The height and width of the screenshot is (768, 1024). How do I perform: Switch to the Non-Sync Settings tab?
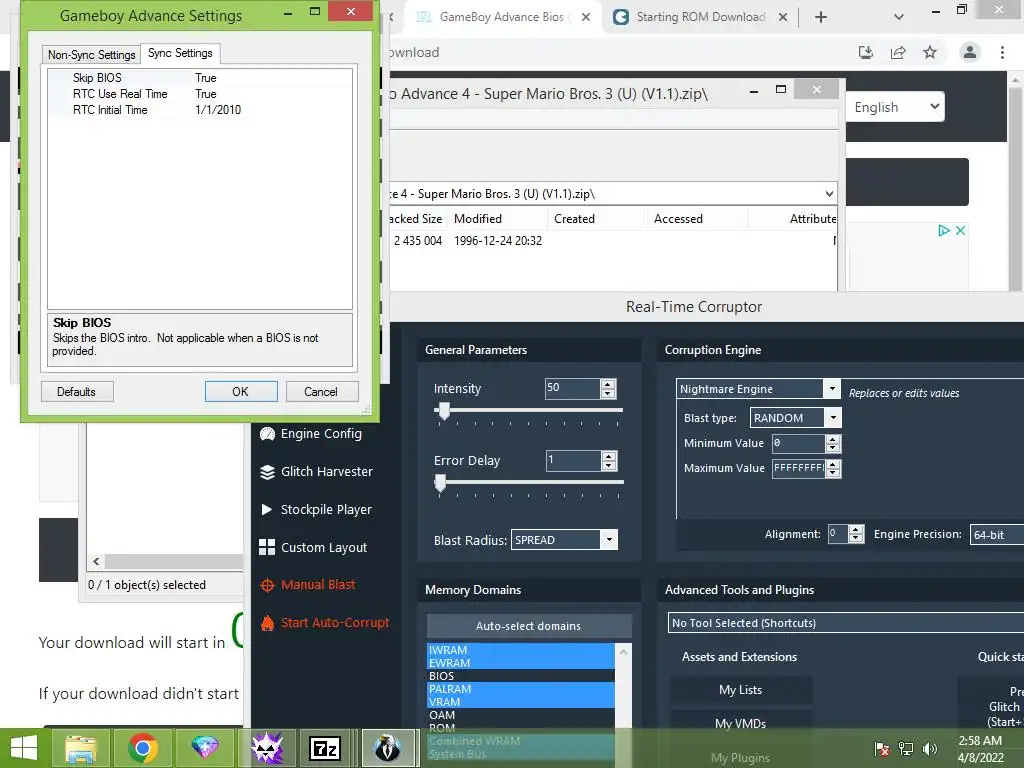pyautogui.click(x=91, y=55)
